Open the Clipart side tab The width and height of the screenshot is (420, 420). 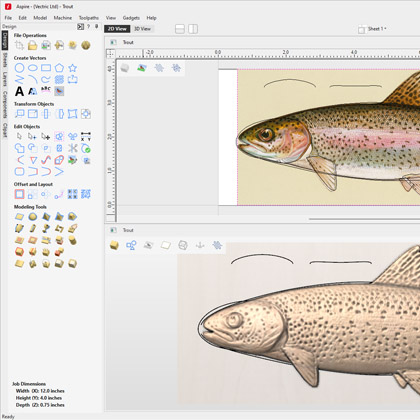[5, 130]
